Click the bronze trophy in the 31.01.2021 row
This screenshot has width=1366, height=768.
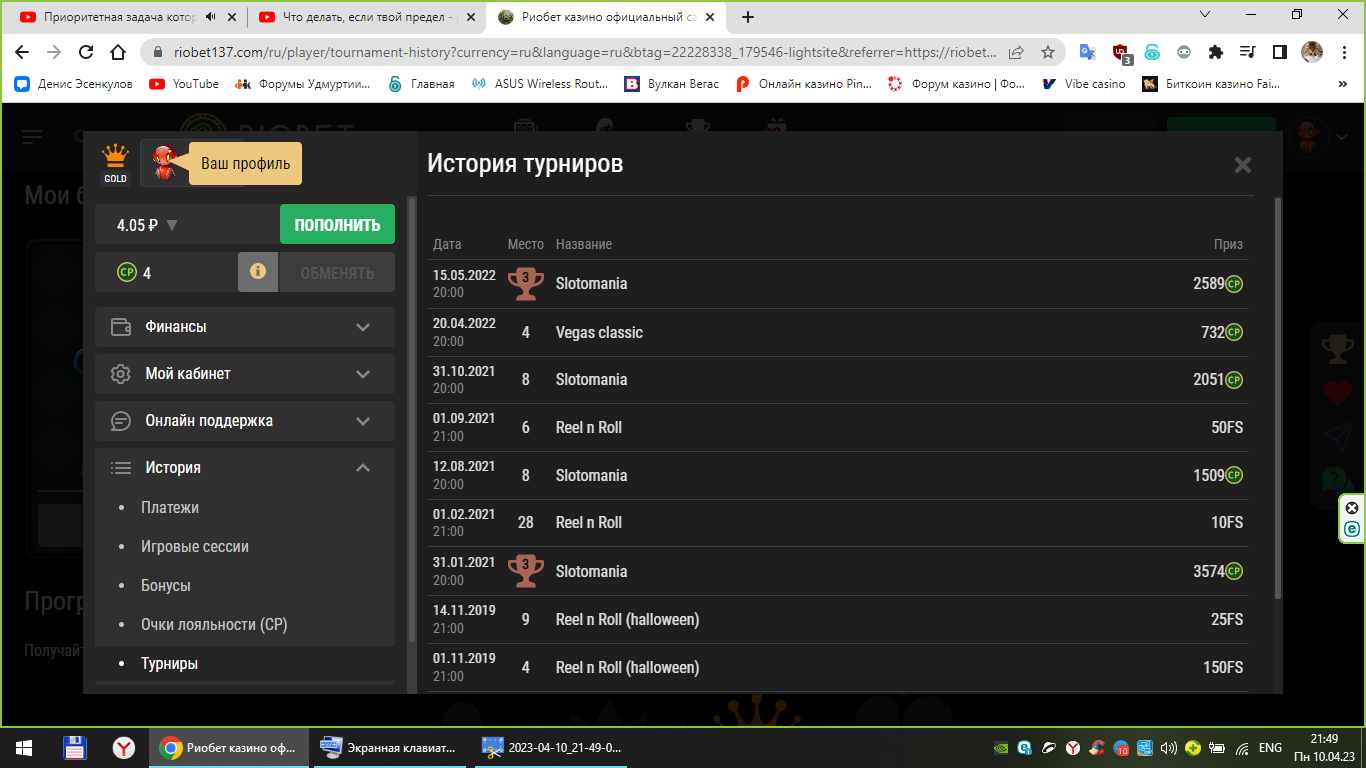pos(526,571)
